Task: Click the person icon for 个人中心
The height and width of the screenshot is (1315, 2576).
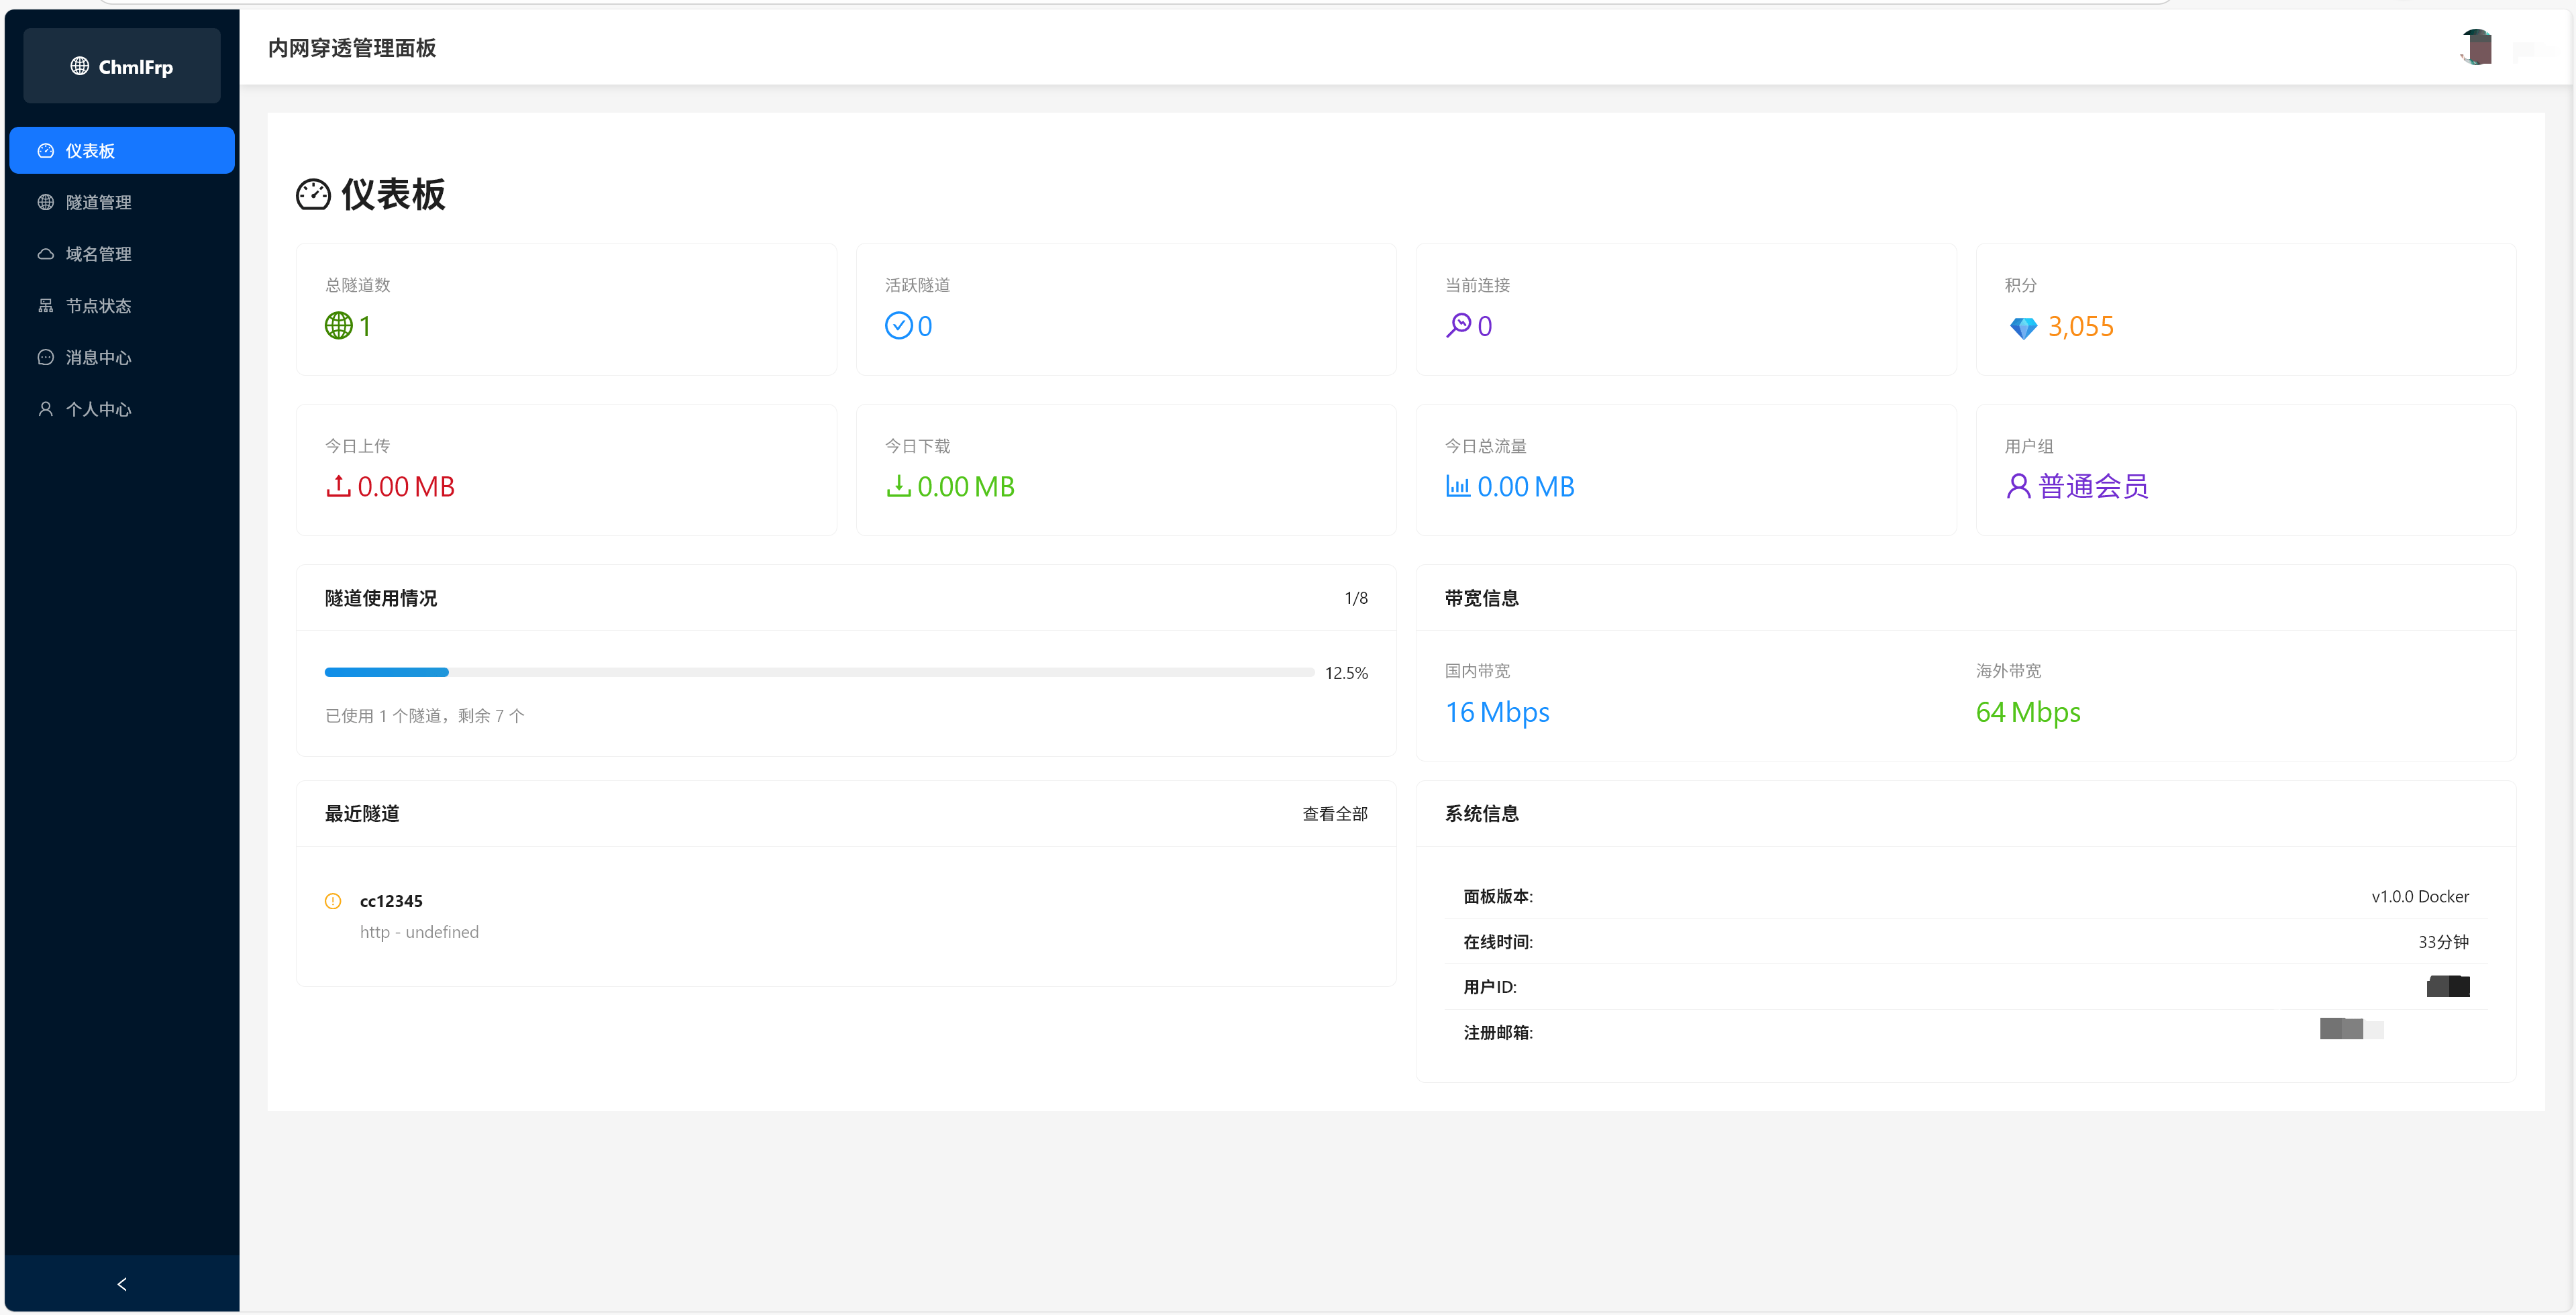Action: [46, 408]
